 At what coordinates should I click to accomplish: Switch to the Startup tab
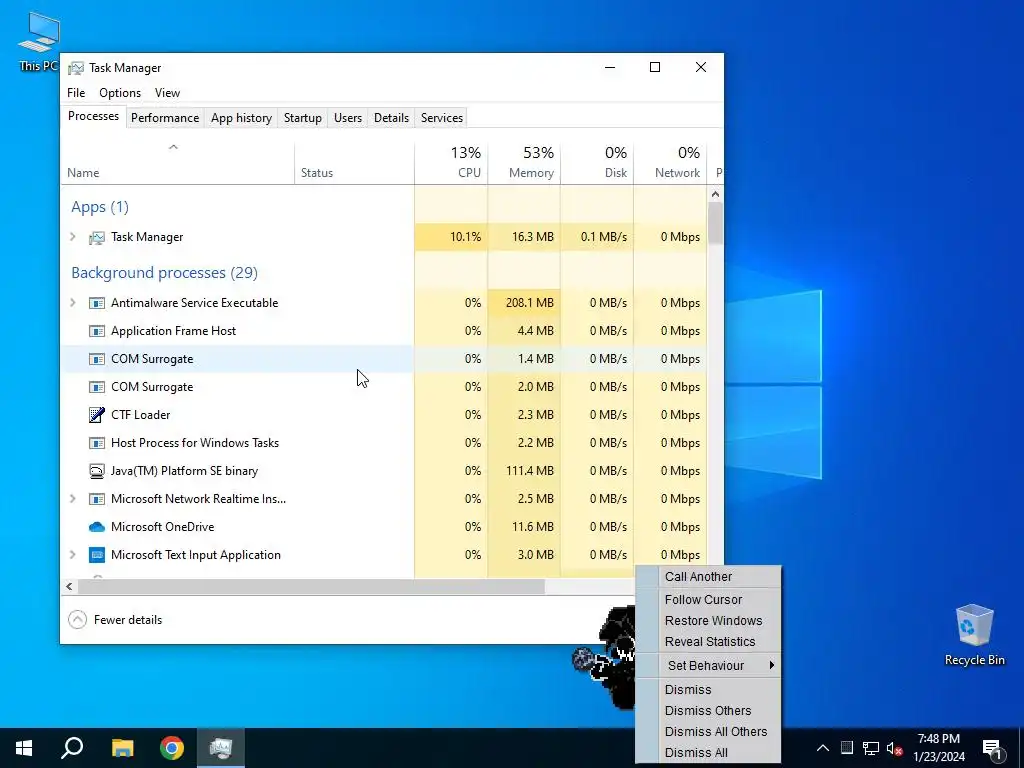click(x=302, y=118)
